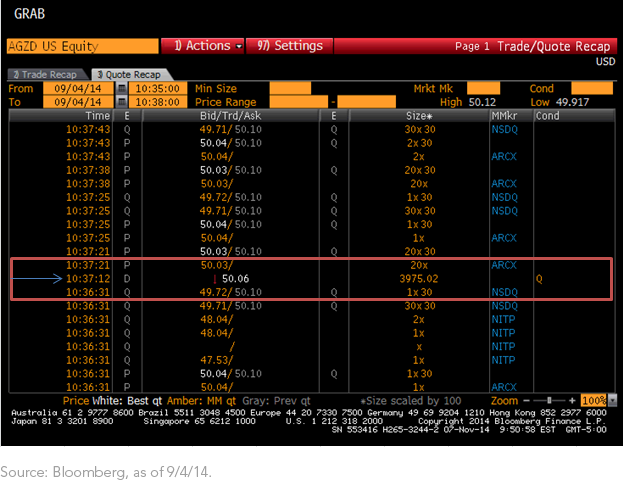Click Low value 49.917
The image size is (623, 485).
[572, 102]
